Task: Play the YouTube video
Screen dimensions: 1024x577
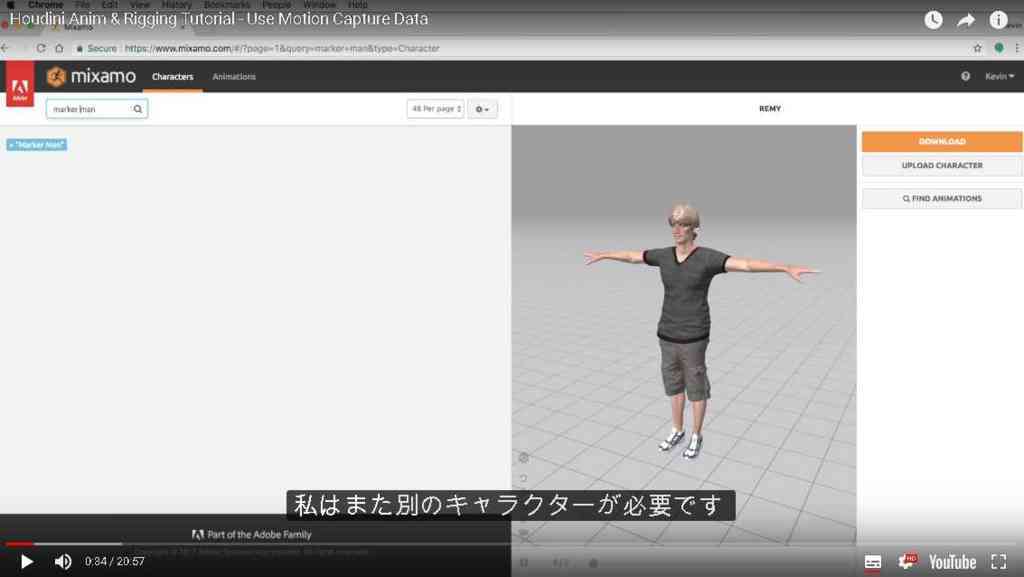Action: click(26, 561)
